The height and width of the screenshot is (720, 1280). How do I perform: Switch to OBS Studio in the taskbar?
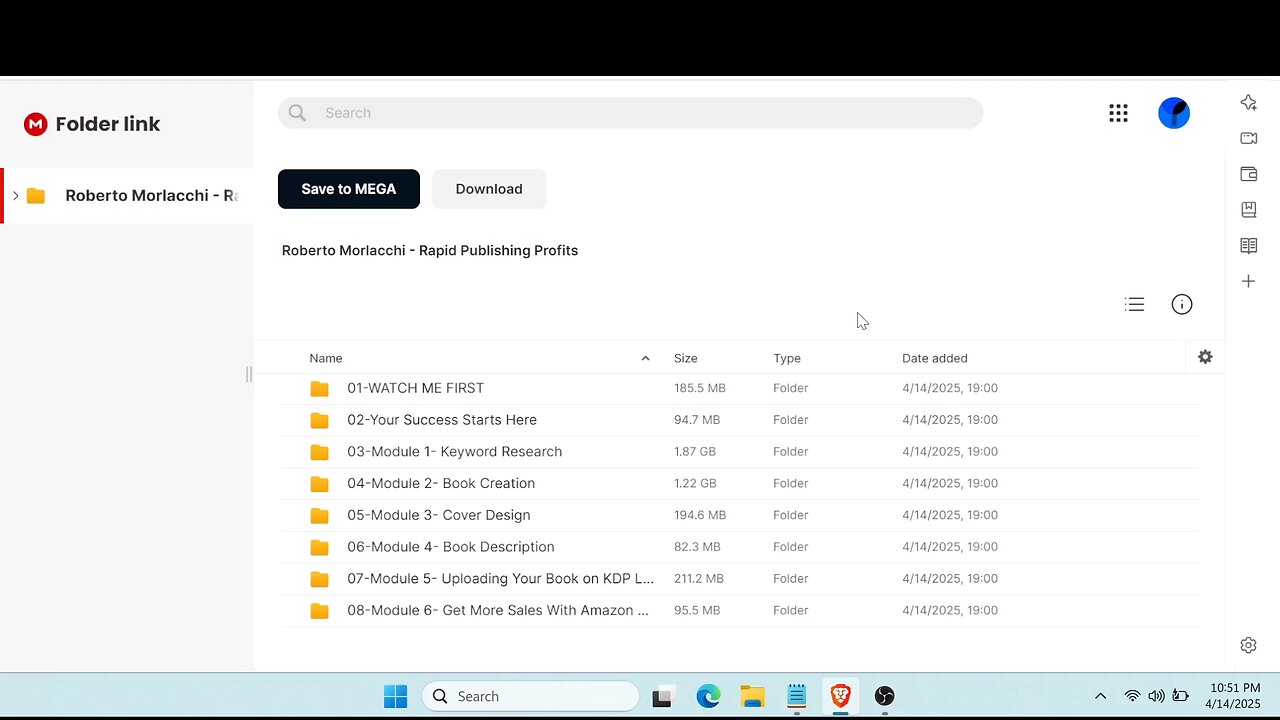884,696
